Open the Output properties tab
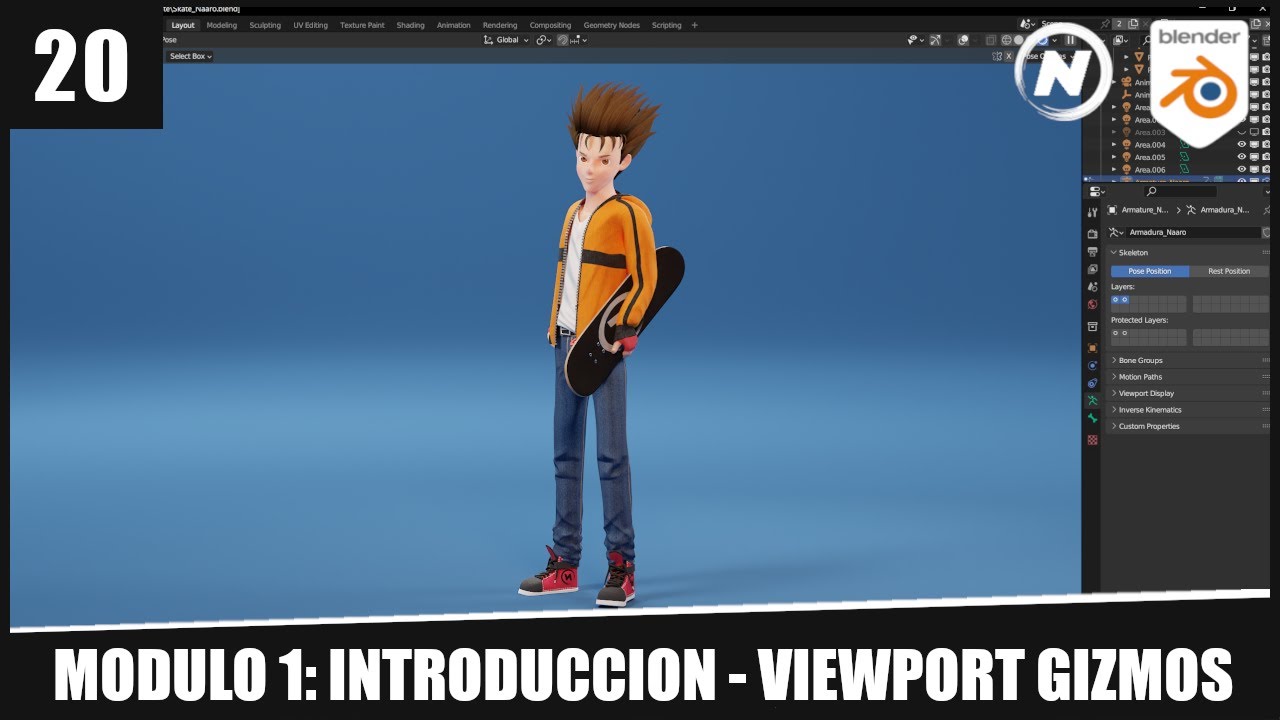Image resolution: width=1280 pixels, height=720 pixels. [x=1092, y=252]
